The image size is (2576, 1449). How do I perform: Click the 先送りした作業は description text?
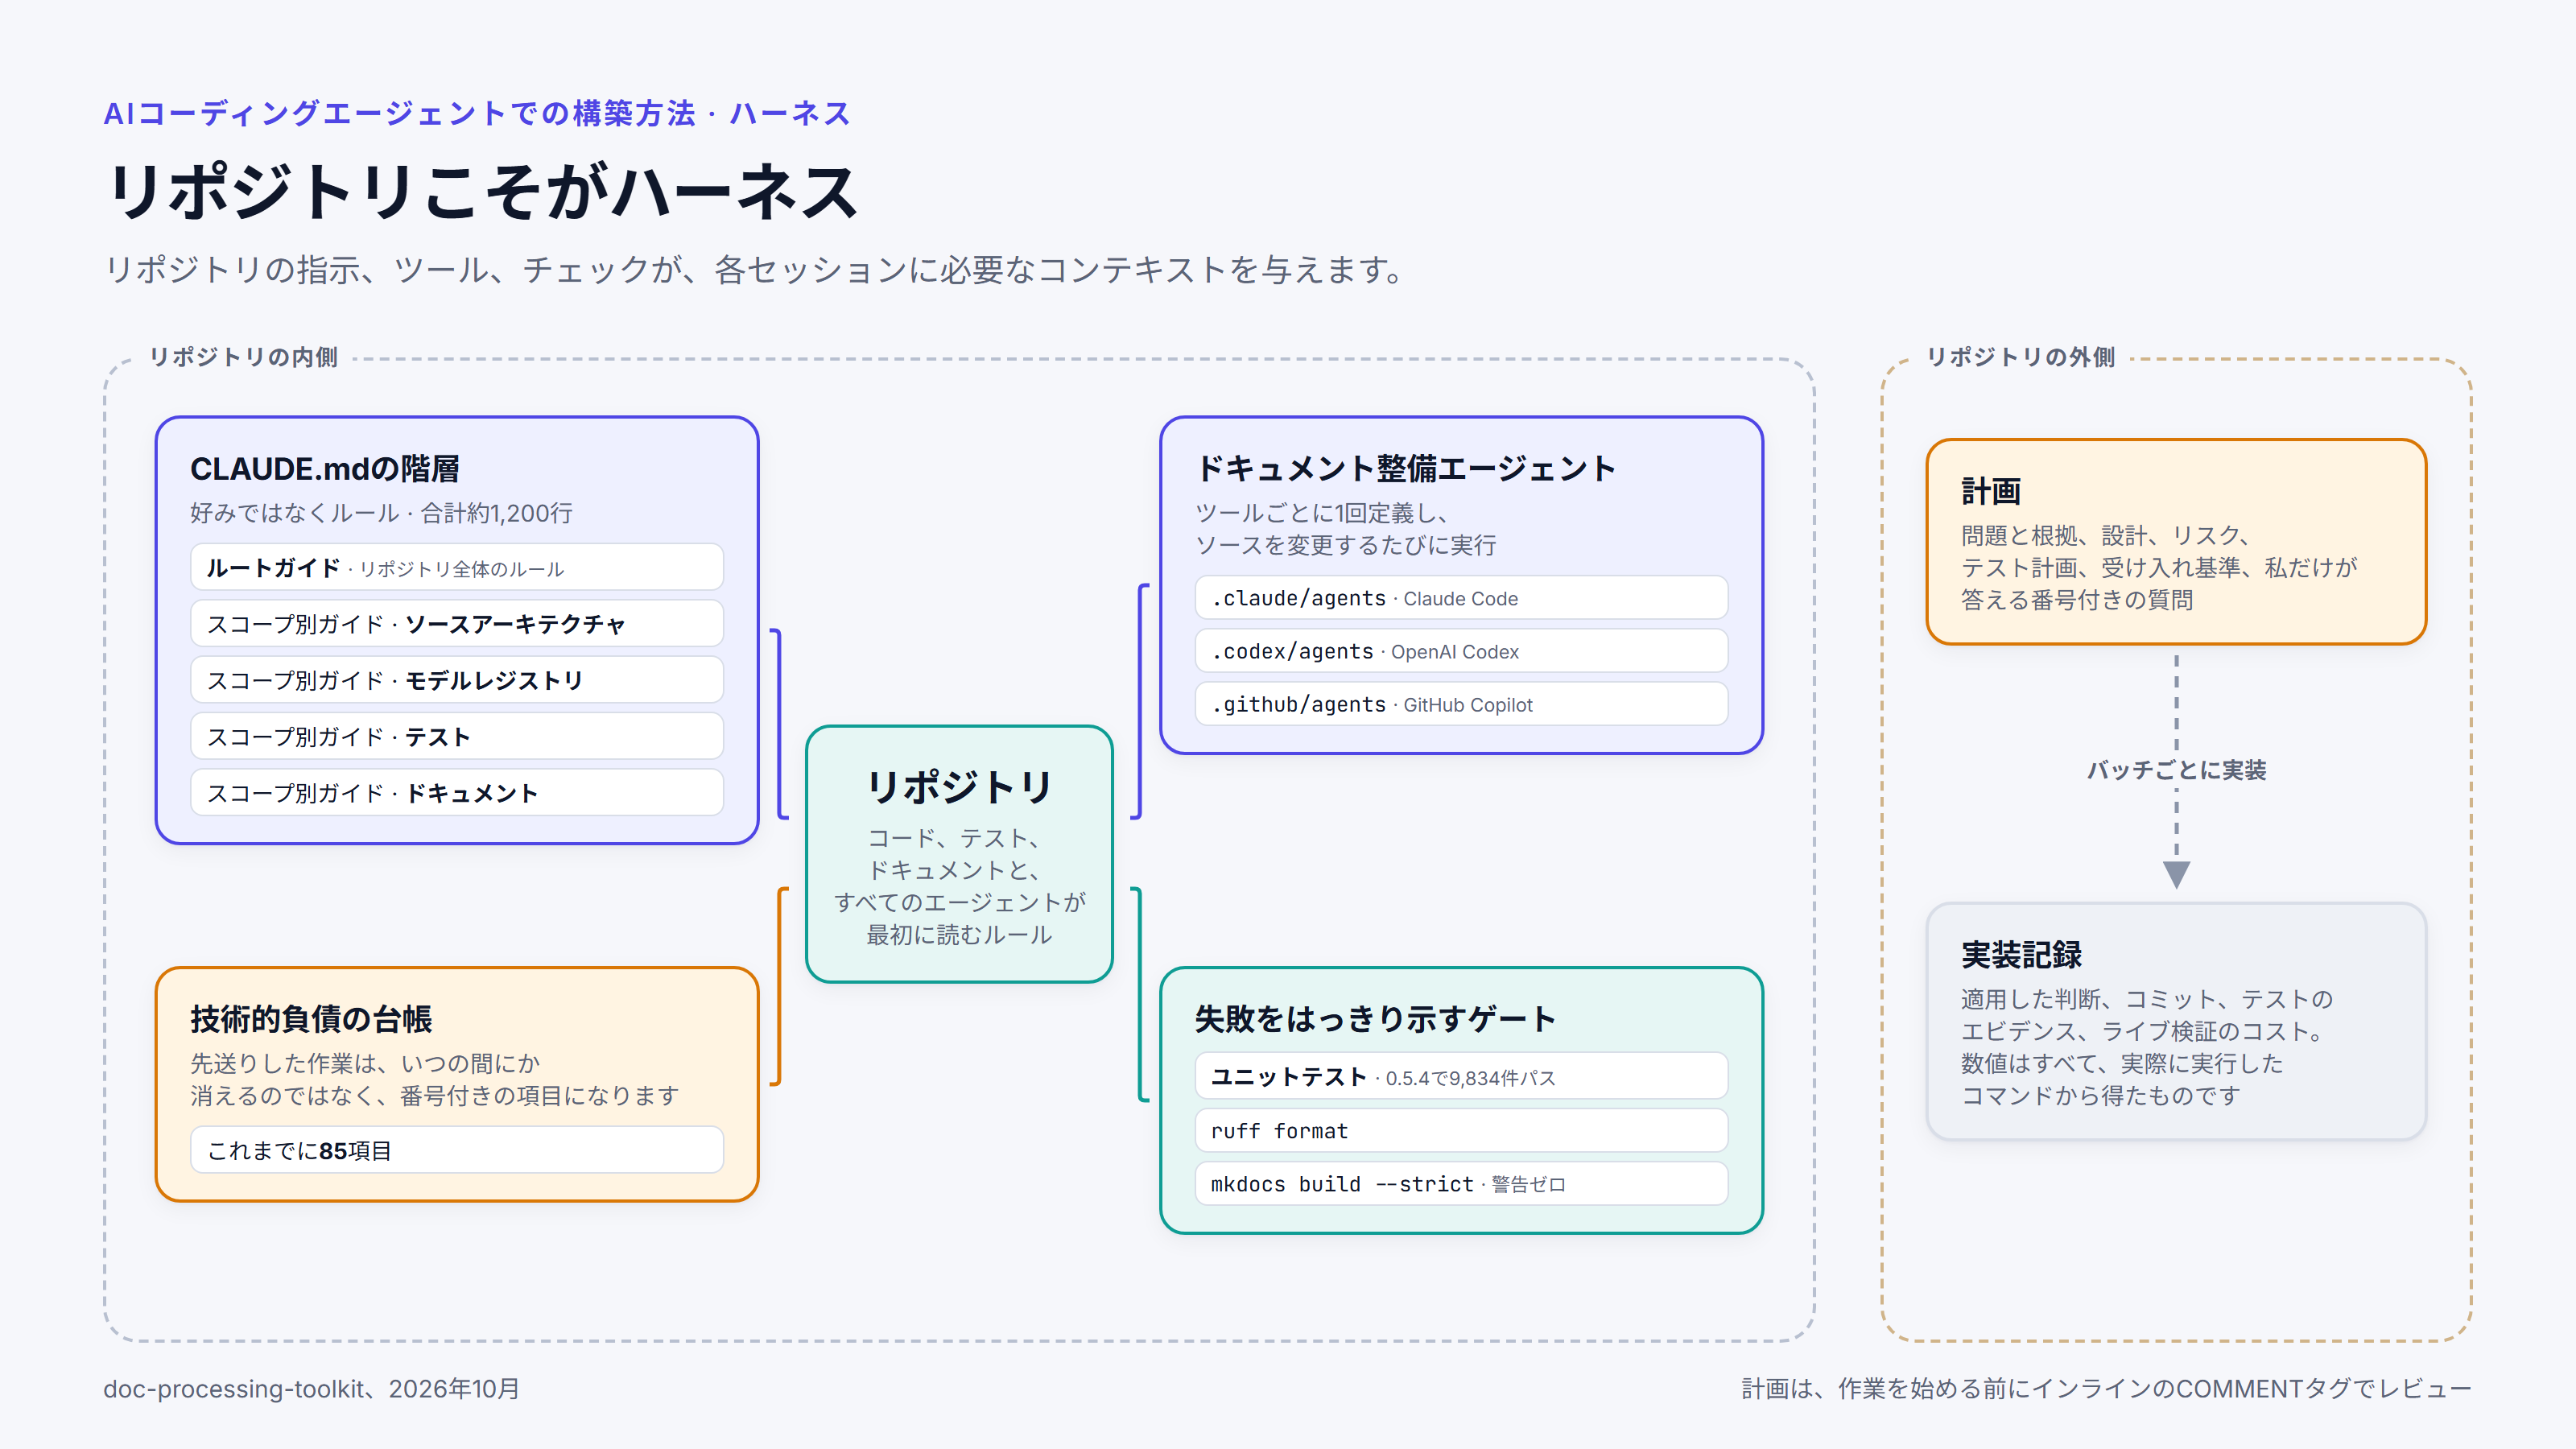coord(434,1080)
